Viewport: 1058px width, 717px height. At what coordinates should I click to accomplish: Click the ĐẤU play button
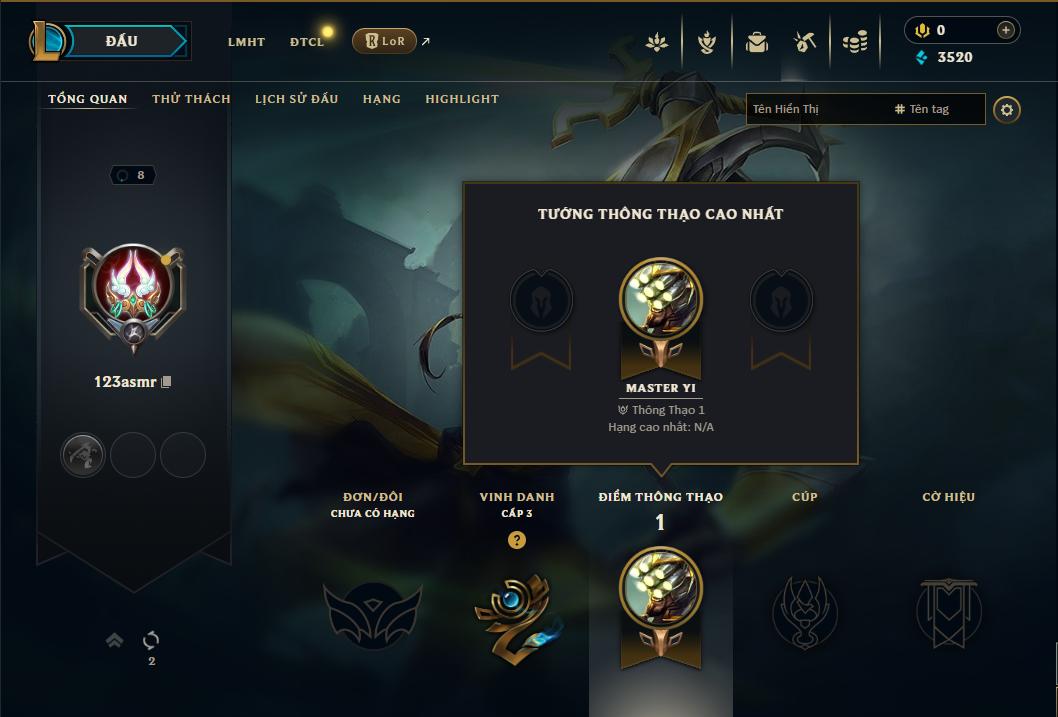click(x=121, y=41)
